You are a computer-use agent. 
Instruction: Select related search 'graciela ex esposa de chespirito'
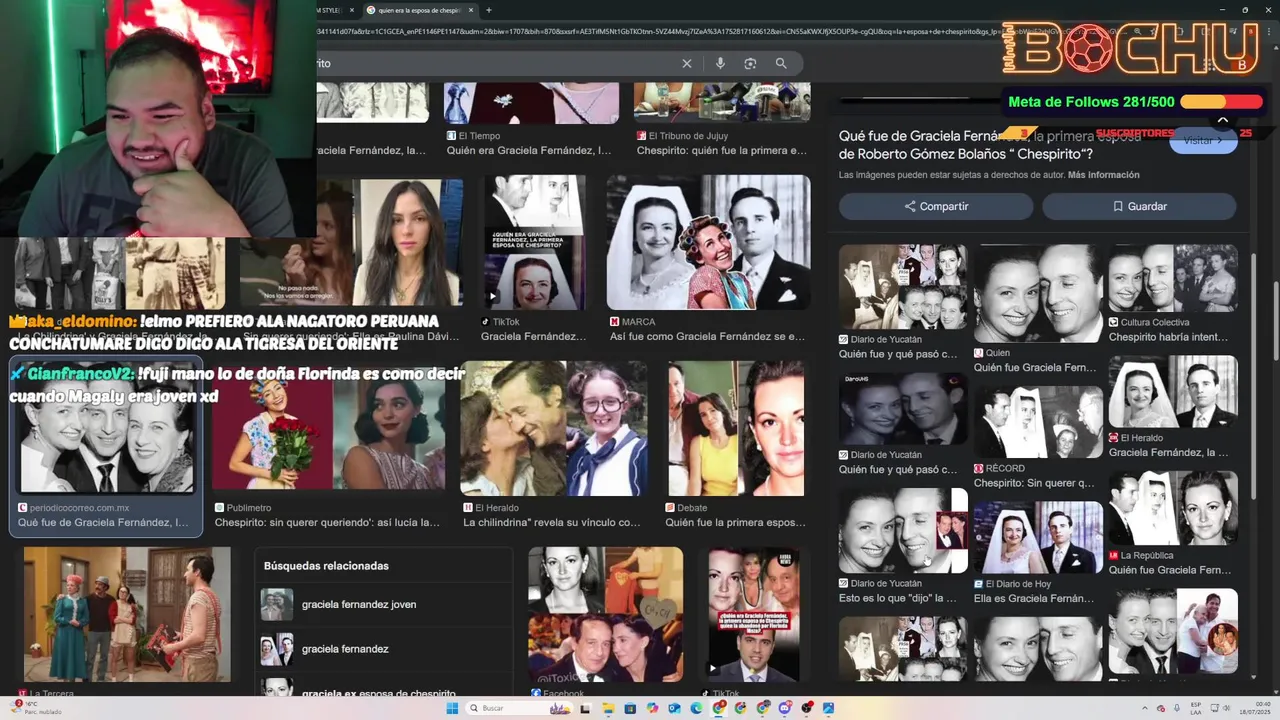point(383,690)
